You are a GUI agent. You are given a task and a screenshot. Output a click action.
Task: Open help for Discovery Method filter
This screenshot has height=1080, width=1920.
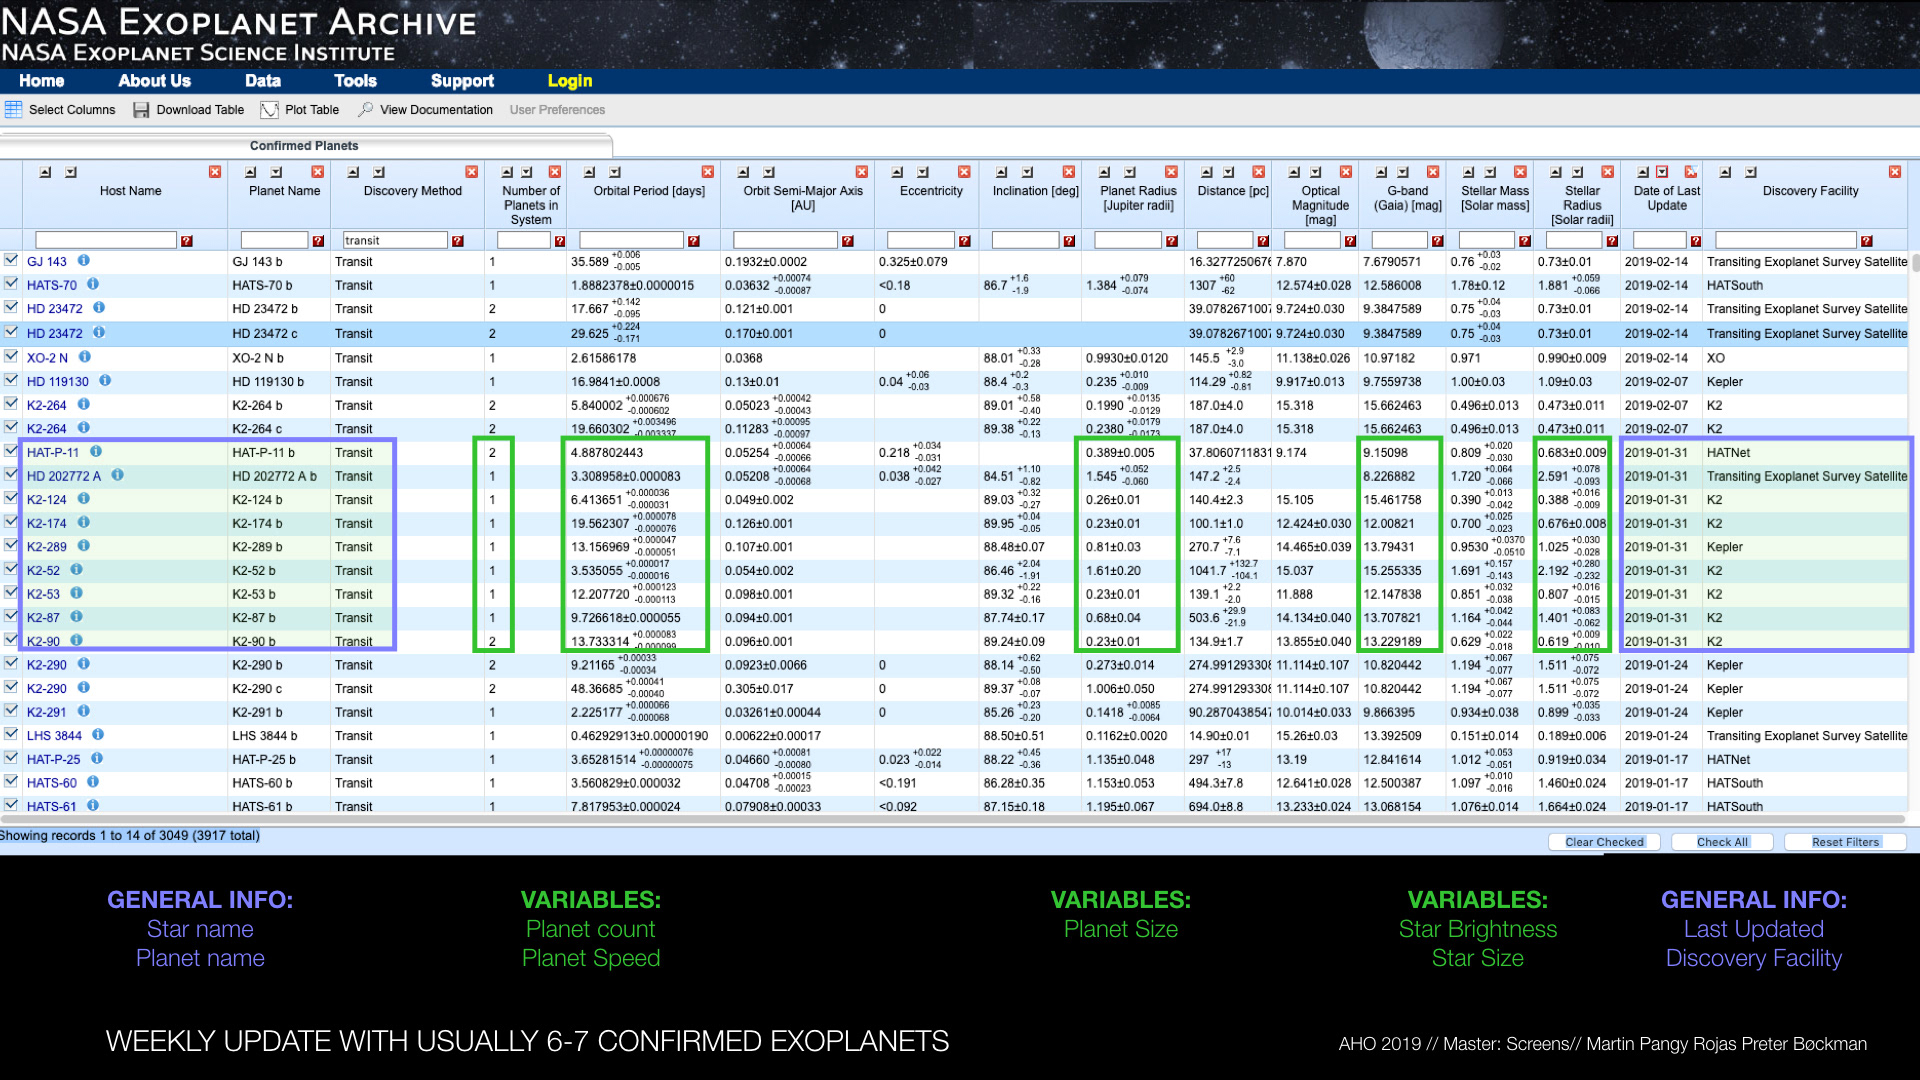[x=457, y=241]
